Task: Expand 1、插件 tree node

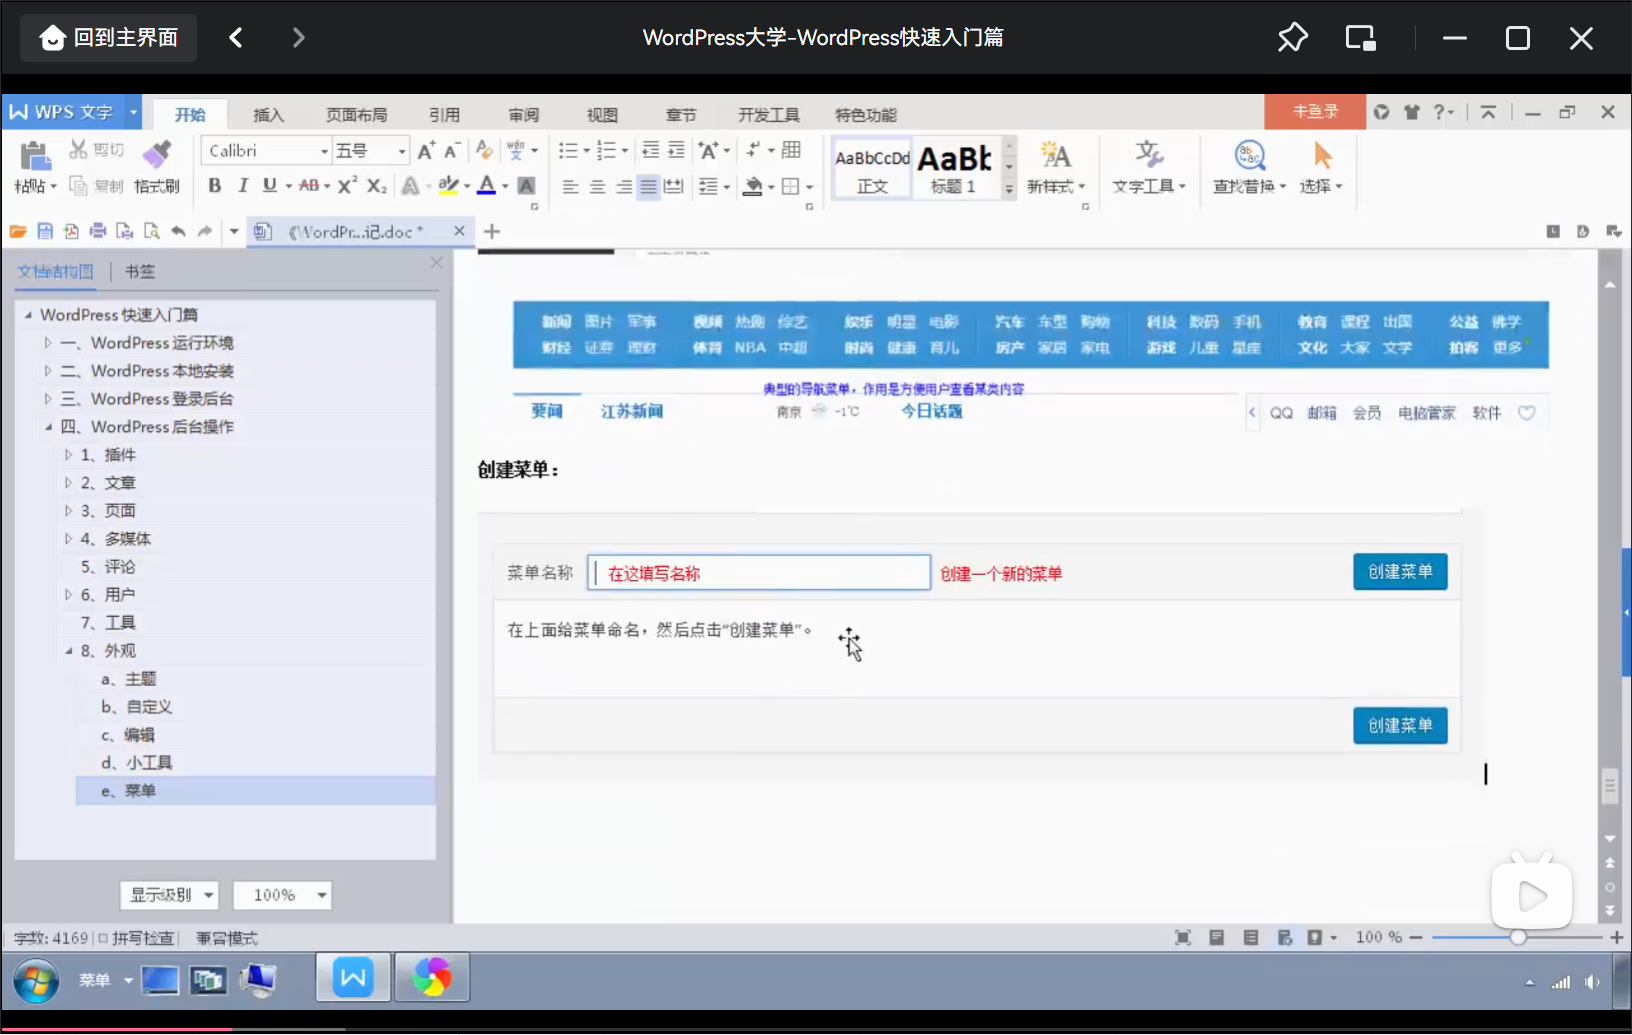Action: click(68, 455)
